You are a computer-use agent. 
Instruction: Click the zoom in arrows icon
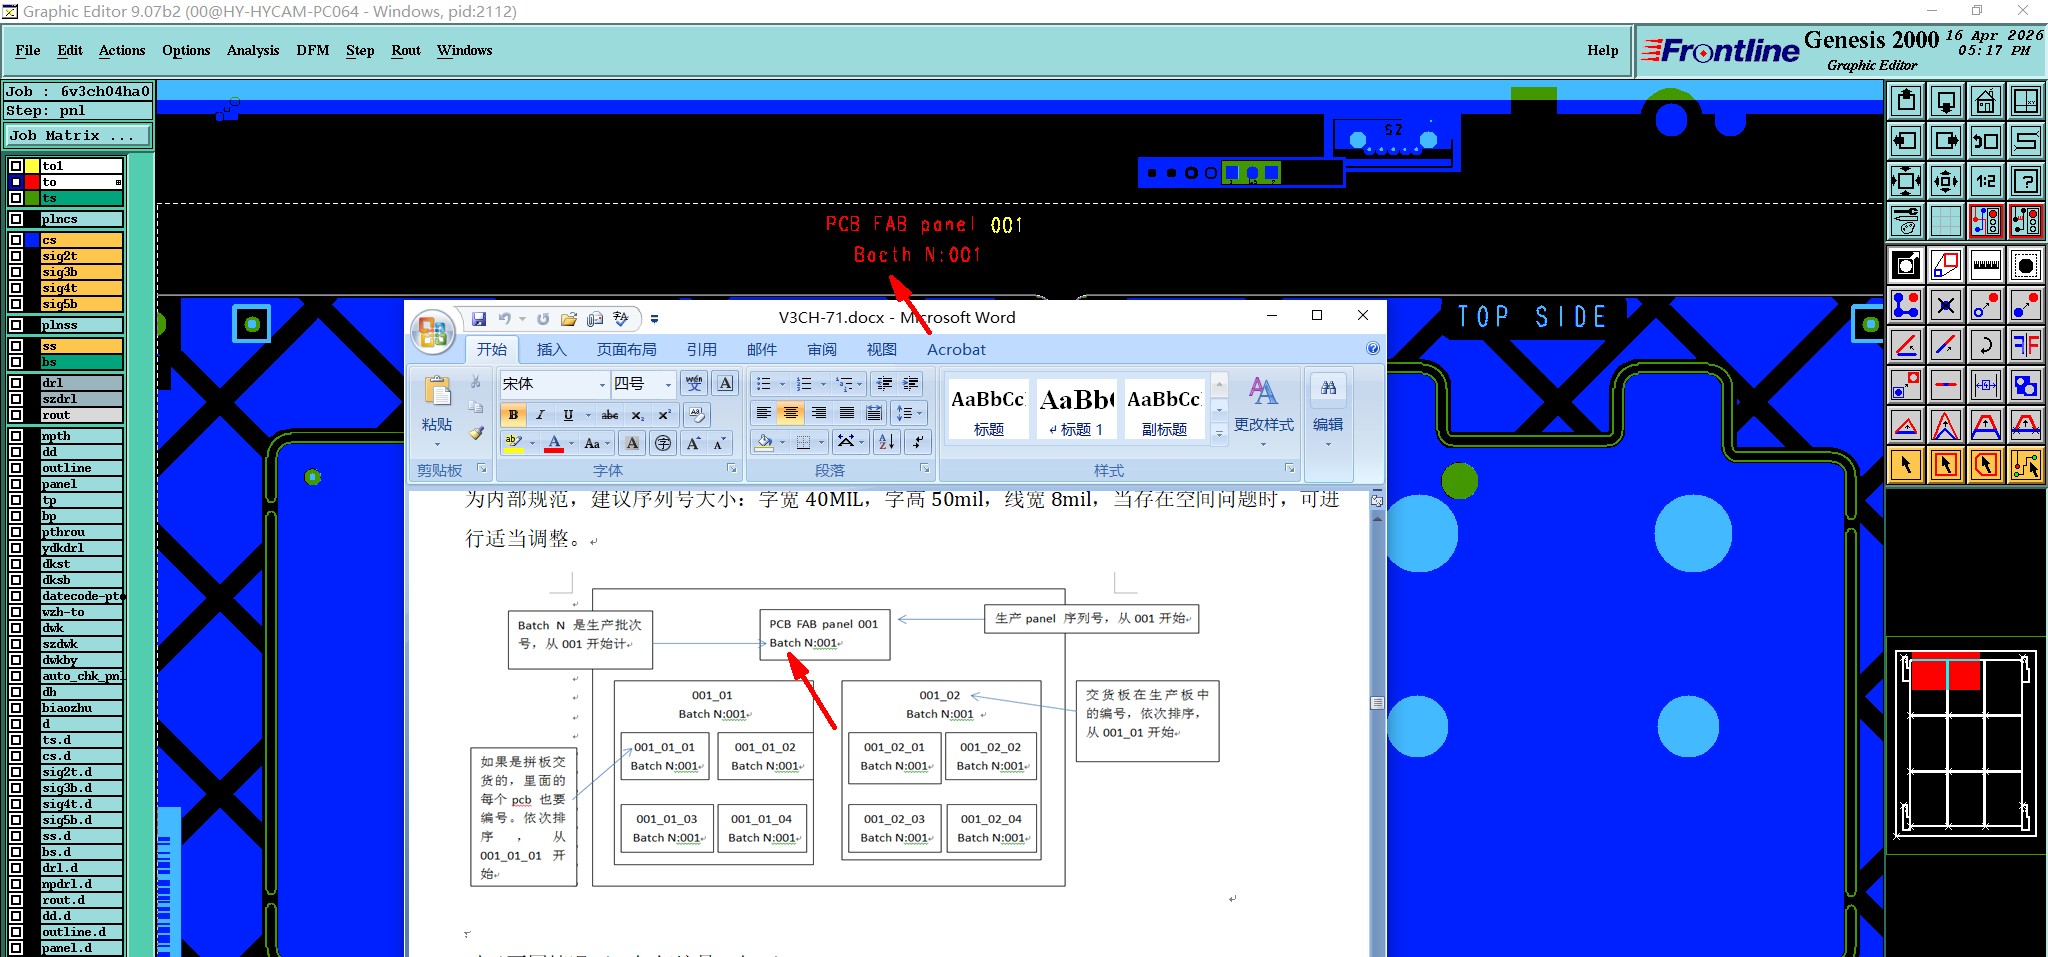1907,181
